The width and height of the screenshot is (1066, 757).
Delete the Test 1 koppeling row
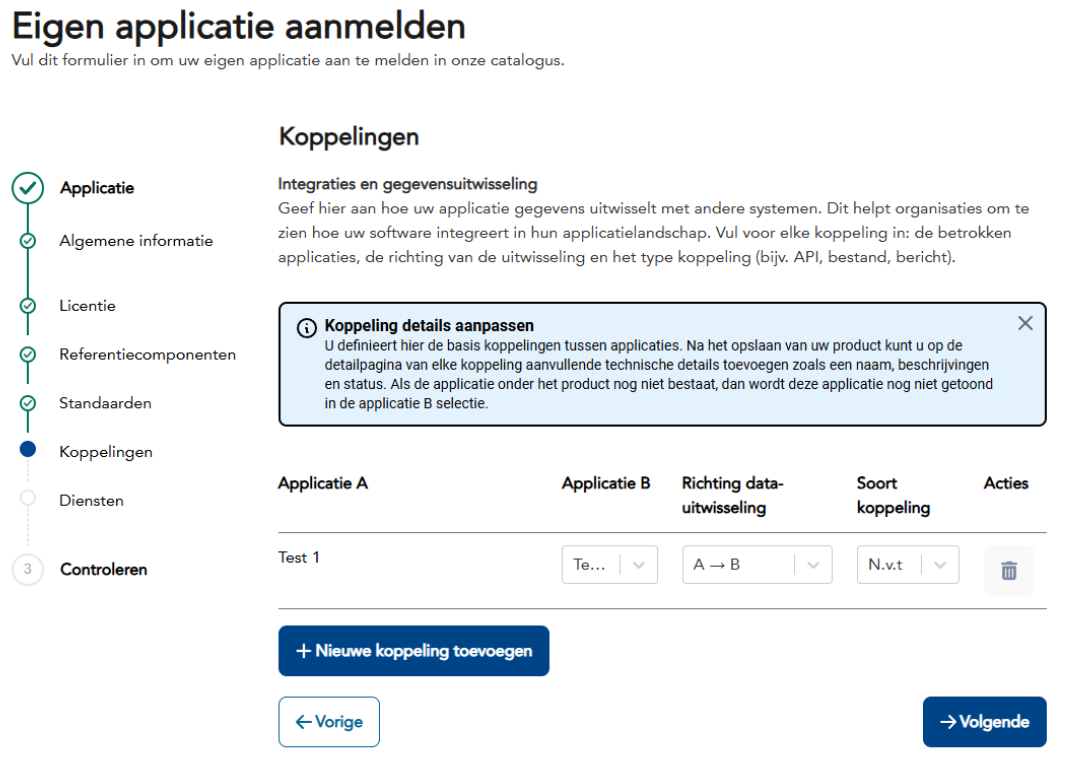click(x=1009, y=571)
